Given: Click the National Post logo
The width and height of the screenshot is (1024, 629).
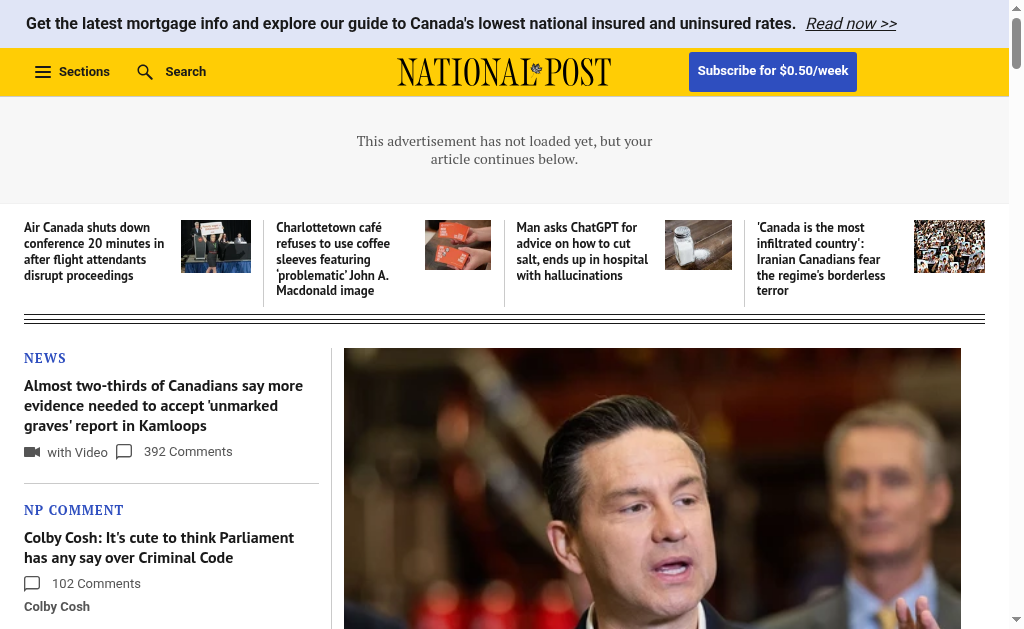Looking at the screenshot, I should 504,72.
